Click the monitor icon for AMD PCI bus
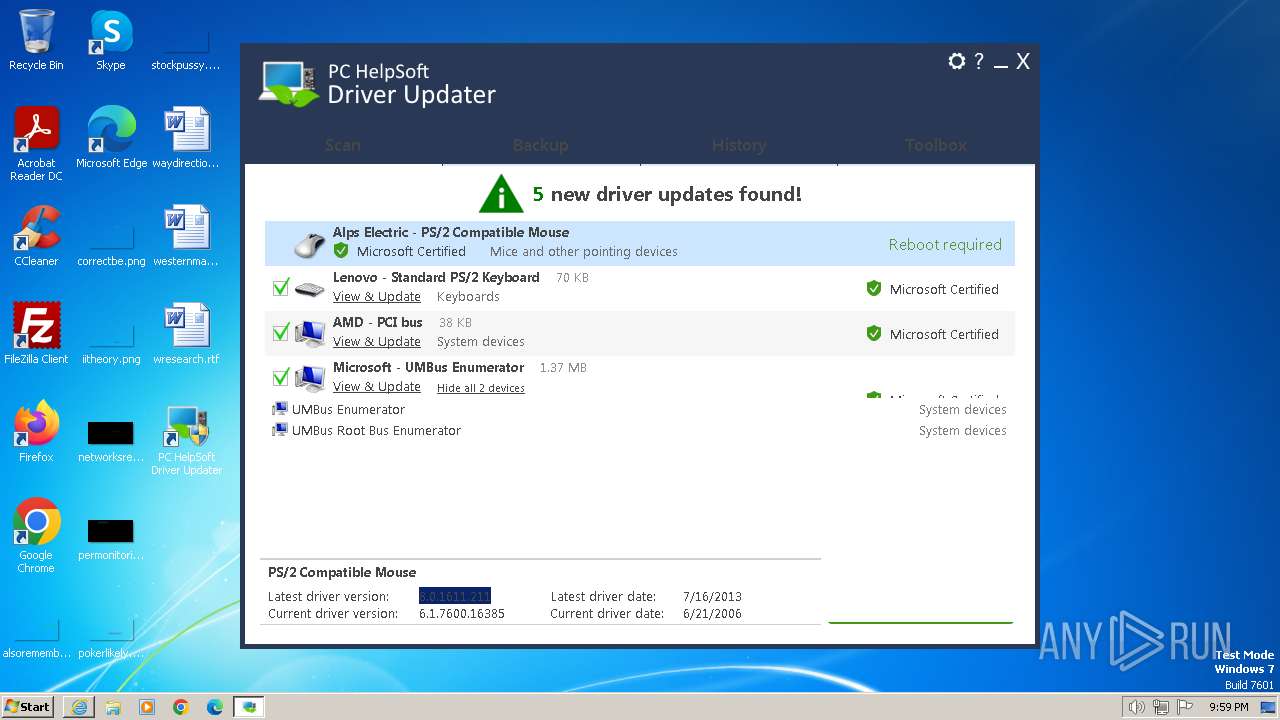The image size is (1280, 720). [x=310, y=333]
